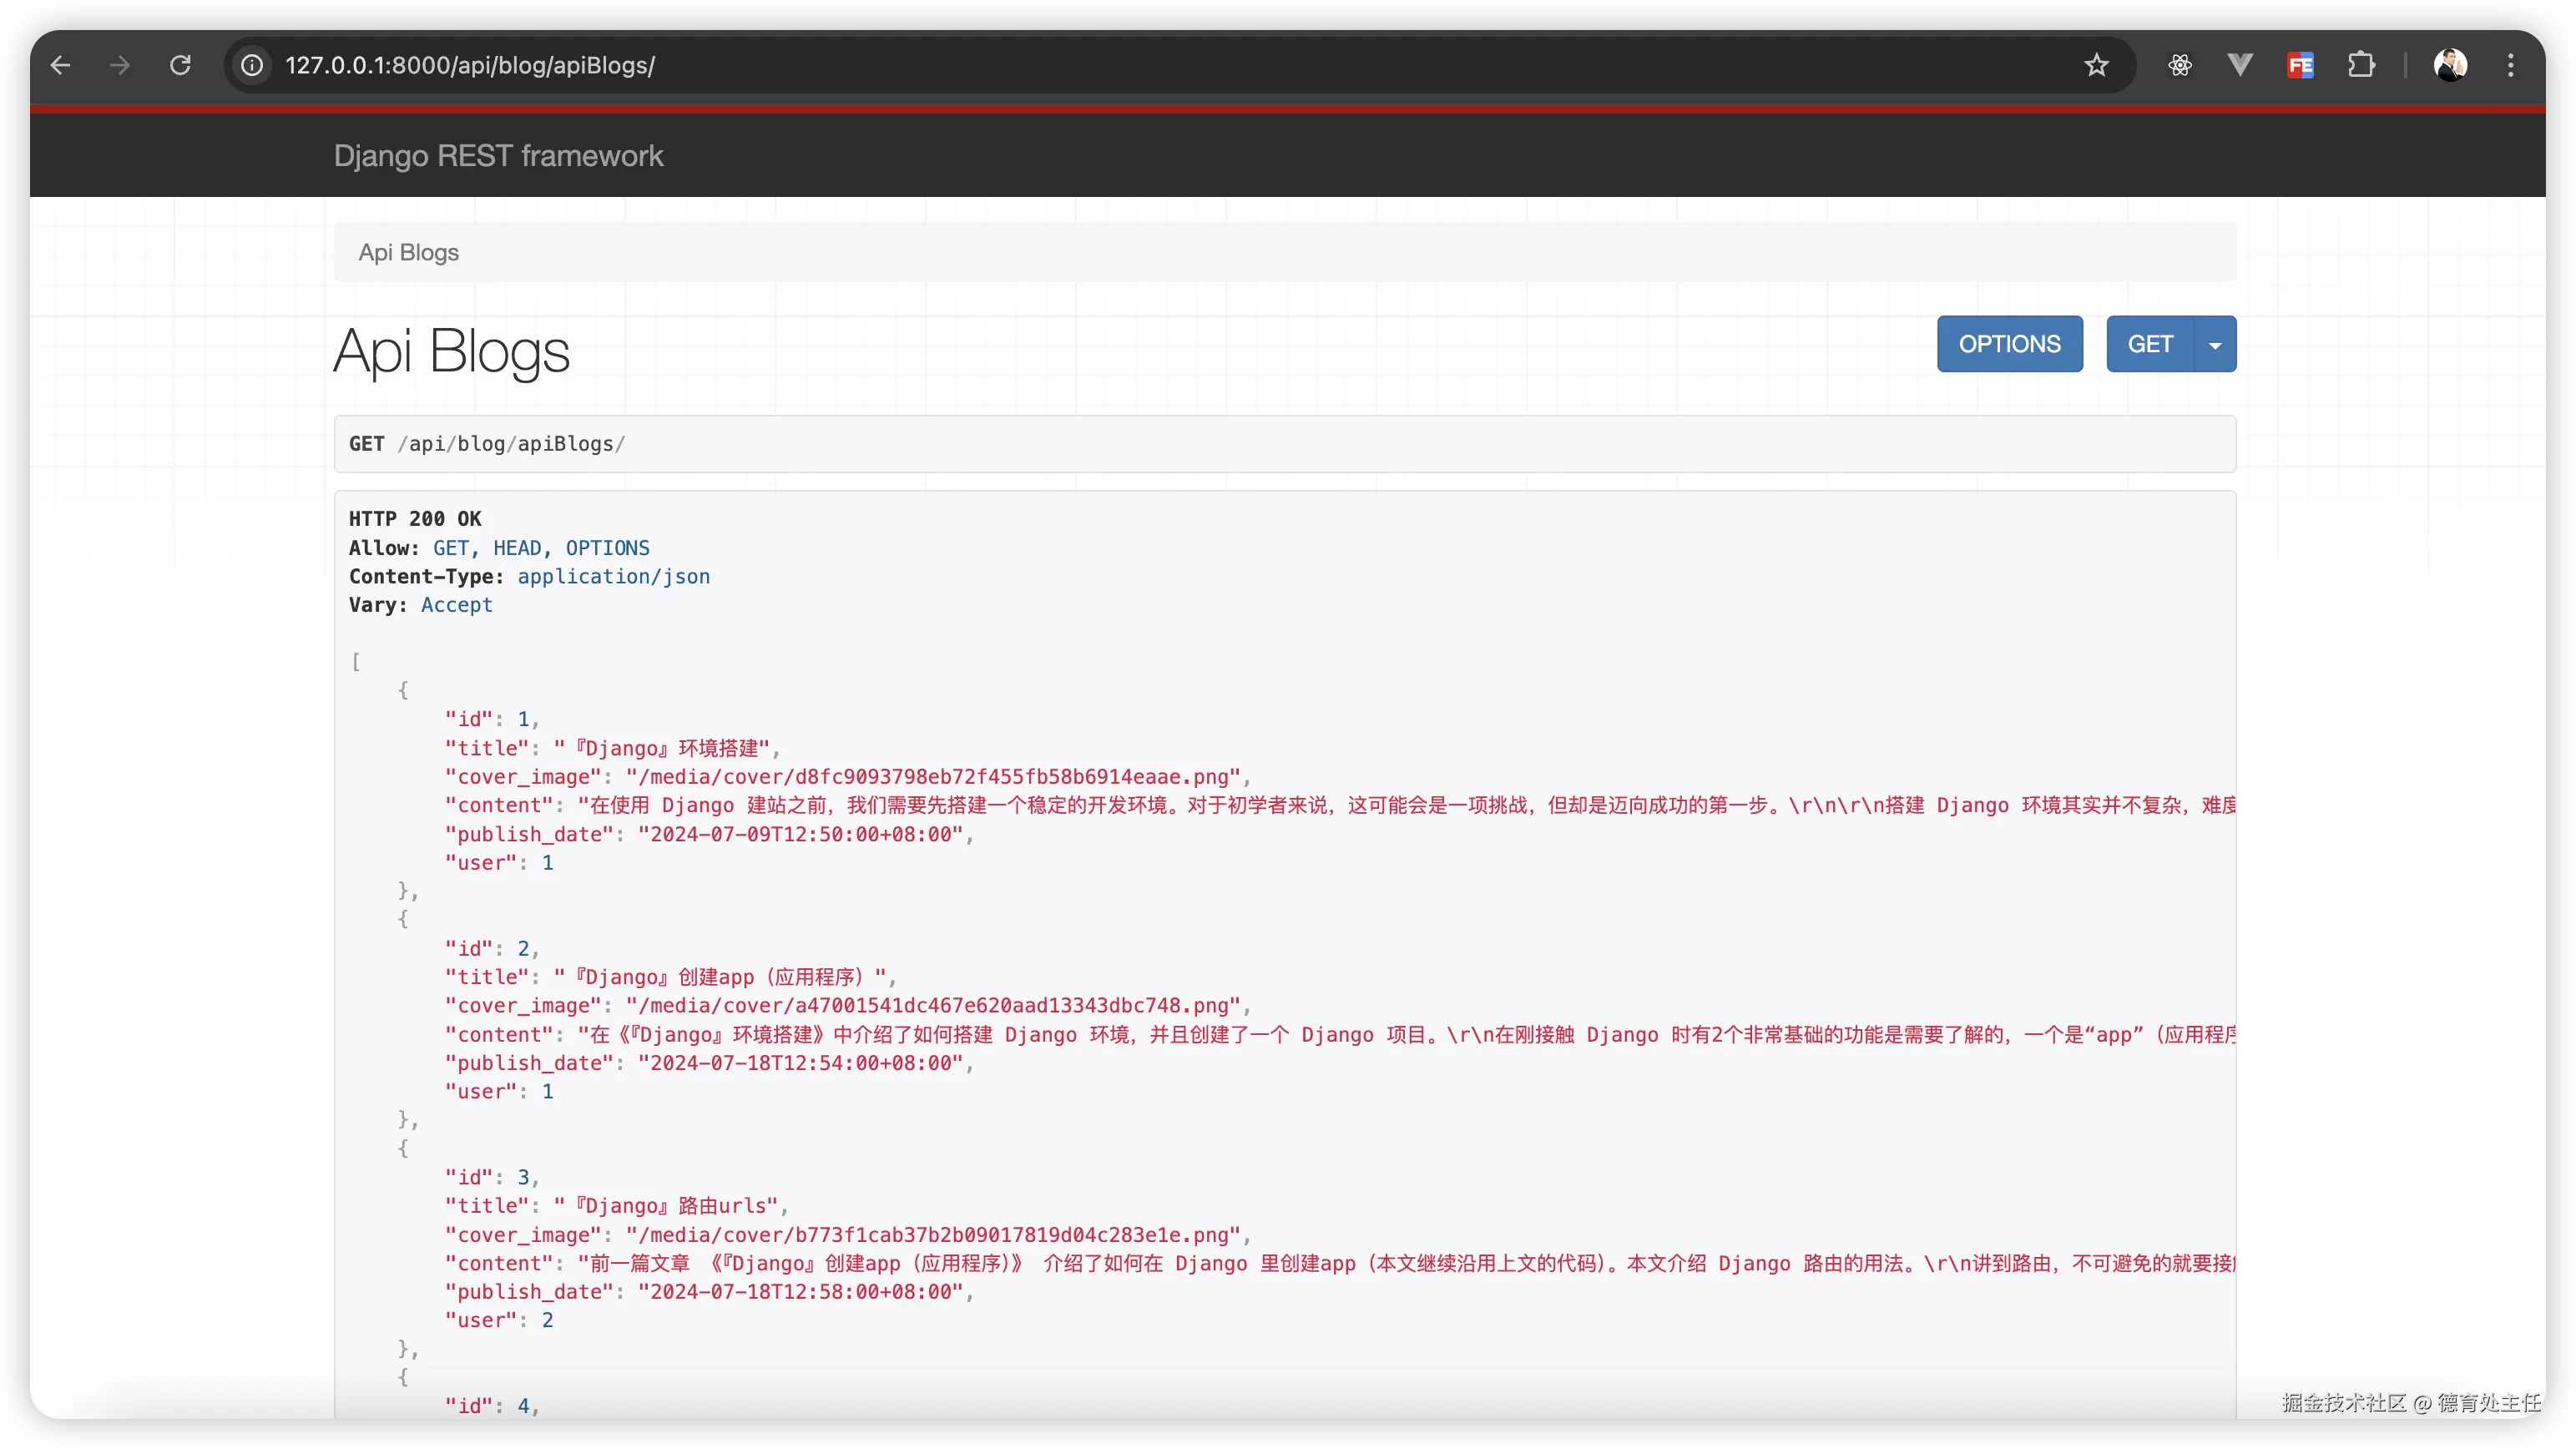Click the GET /api/blog/apiBlogs/ request line
This screenshot has width=2576, height=1449.
487,444
